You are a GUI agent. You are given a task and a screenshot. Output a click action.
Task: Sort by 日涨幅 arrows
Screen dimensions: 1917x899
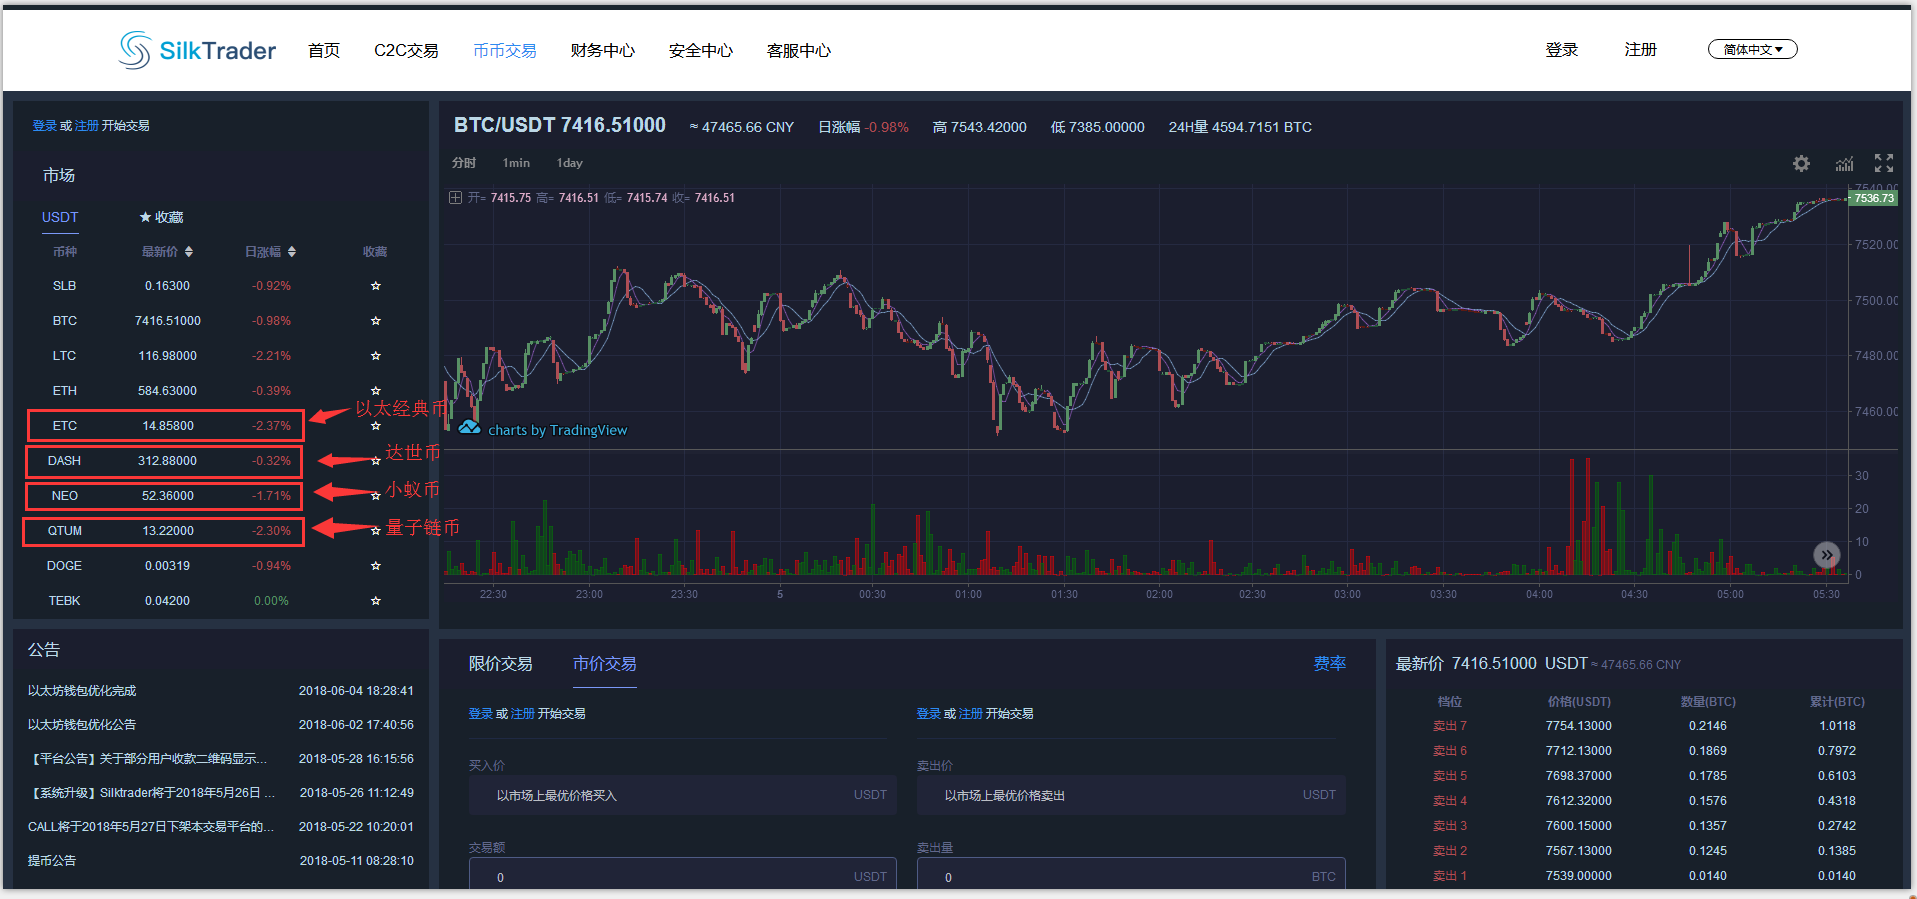291,252
